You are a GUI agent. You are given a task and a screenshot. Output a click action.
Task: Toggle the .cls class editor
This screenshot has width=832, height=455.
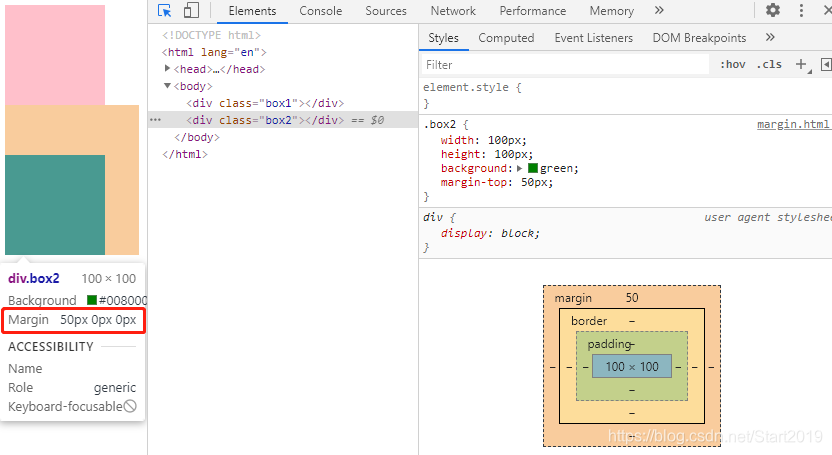[769, 64]
